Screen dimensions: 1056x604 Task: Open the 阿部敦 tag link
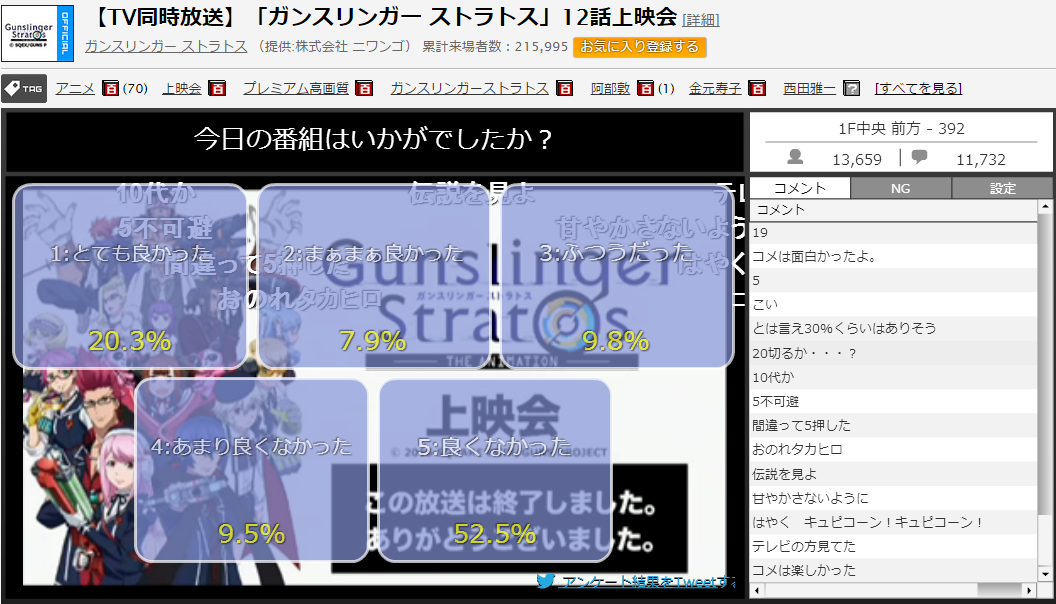coord(610,88)
